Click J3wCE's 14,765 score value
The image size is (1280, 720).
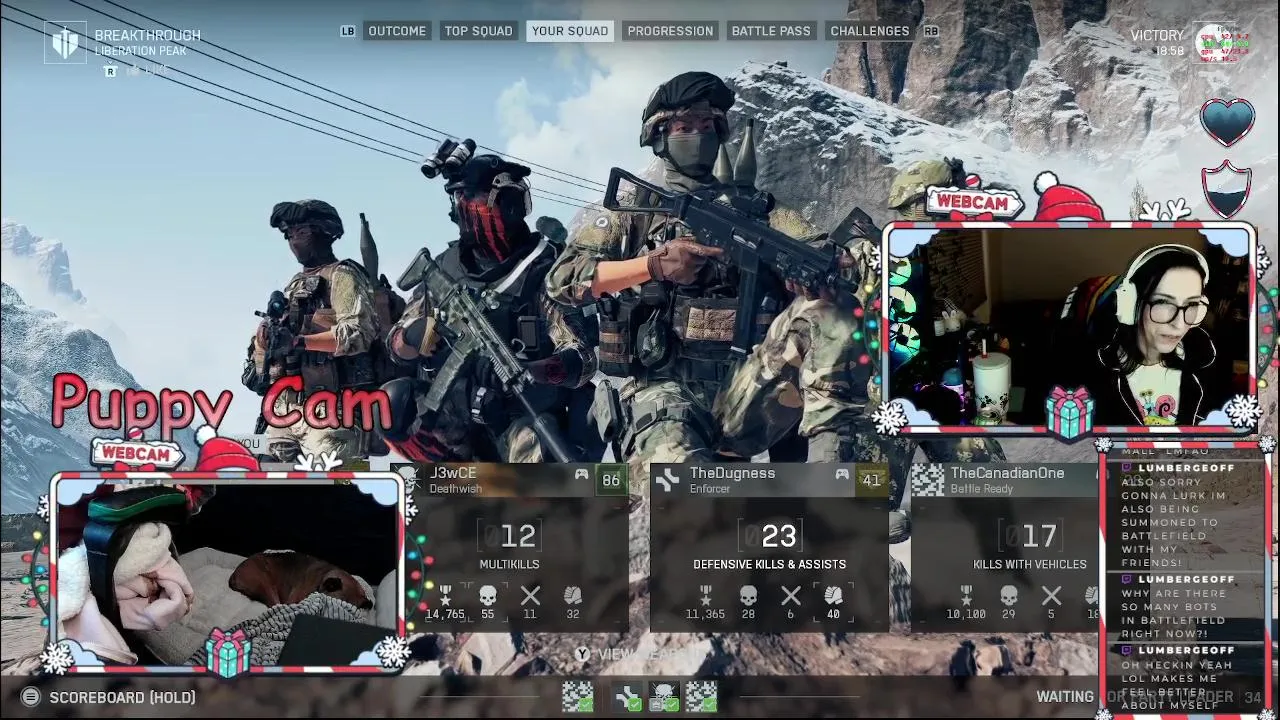pos(445,614)
